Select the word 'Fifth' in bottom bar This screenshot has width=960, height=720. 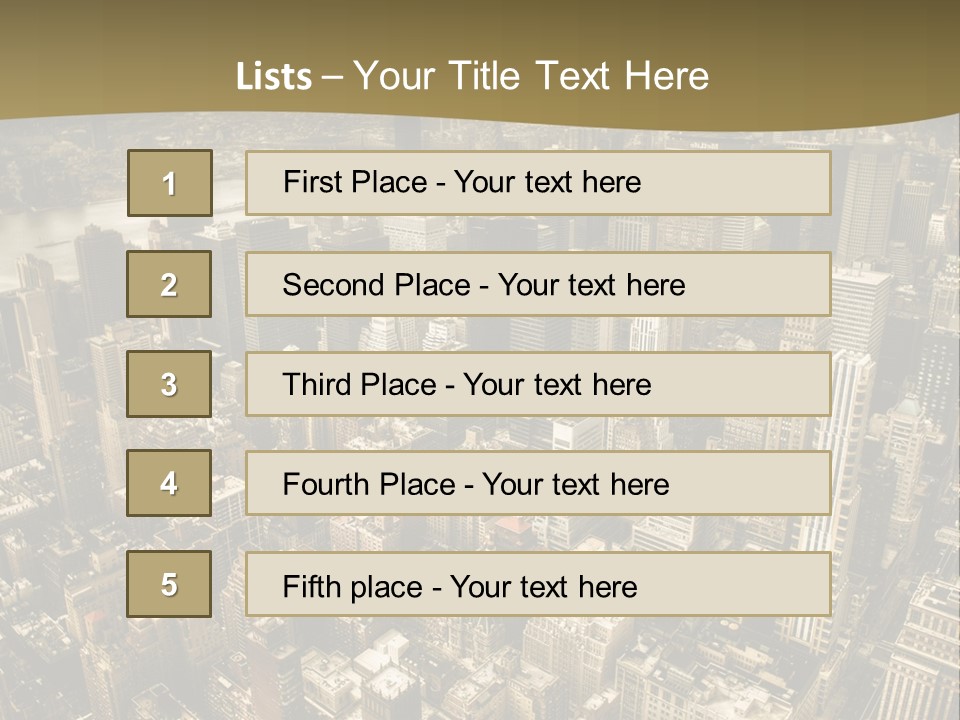coord(311,587)
